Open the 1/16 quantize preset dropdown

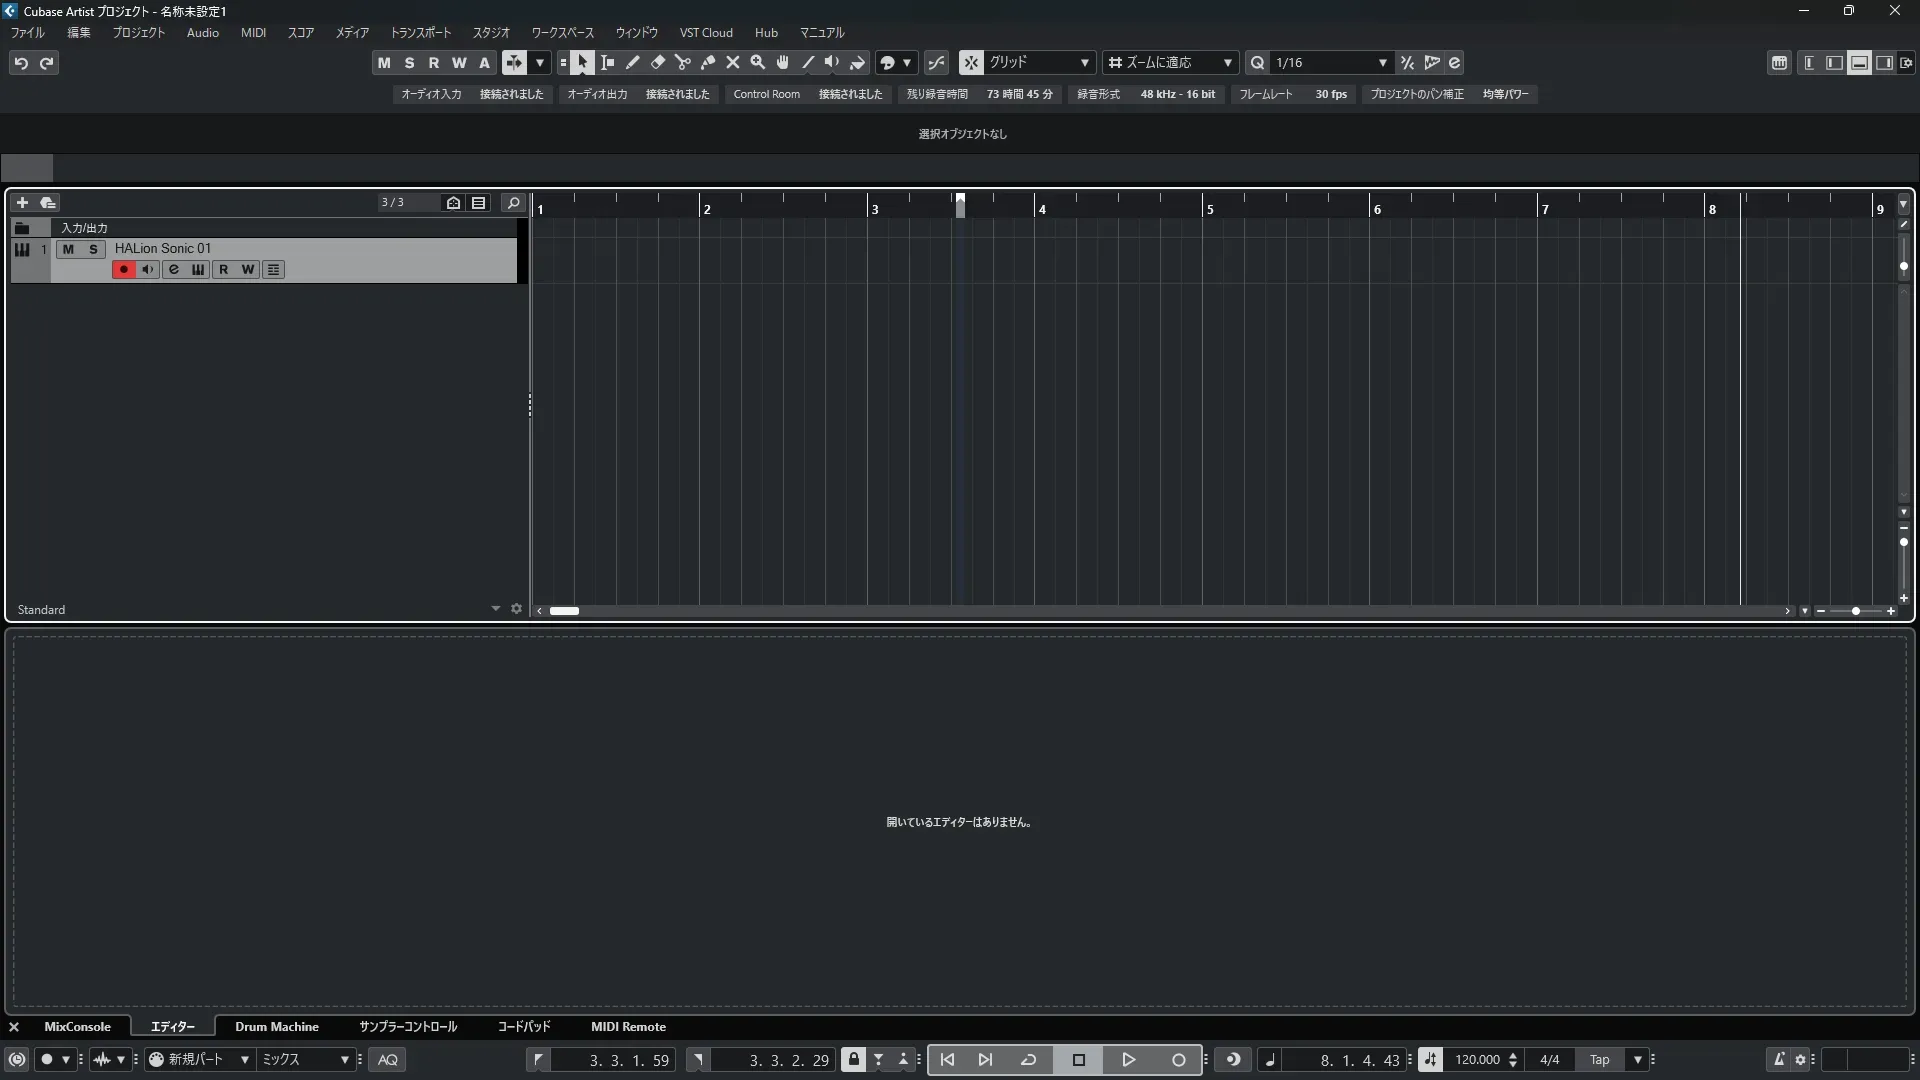(x=1330, y=63)
